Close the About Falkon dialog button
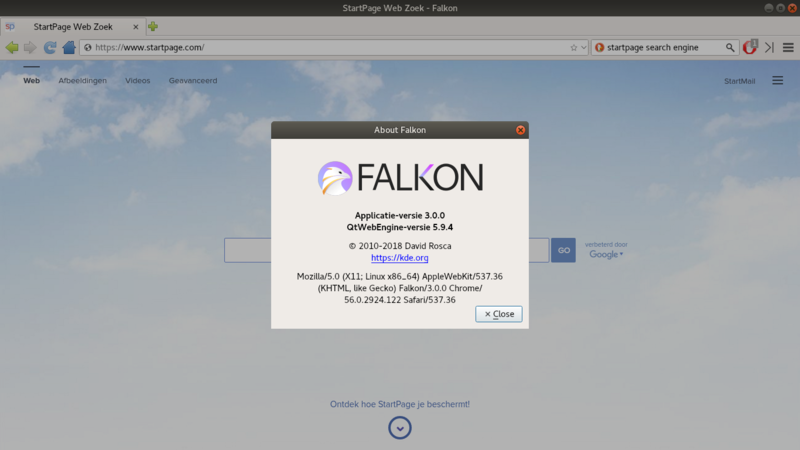The width and height of the screenshot is (800, 450). (x=498, y=314)
